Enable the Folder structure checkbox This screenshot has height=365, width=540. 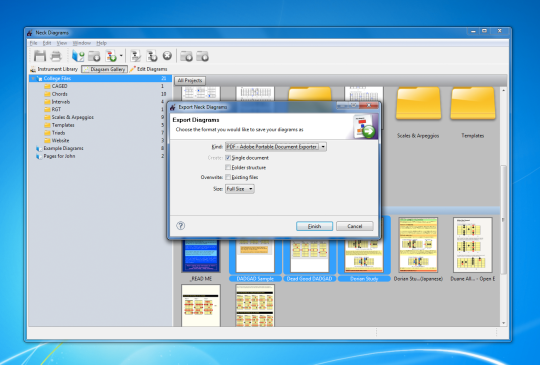(228, 167)
